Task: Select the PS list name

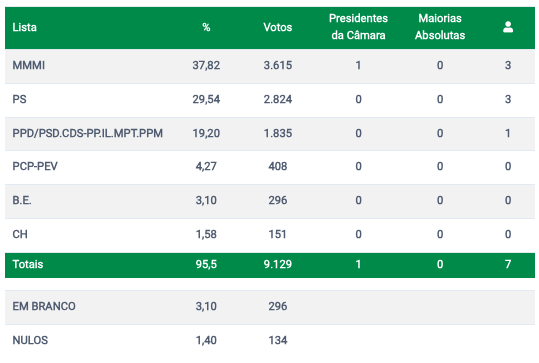Action: pos(19,99)
